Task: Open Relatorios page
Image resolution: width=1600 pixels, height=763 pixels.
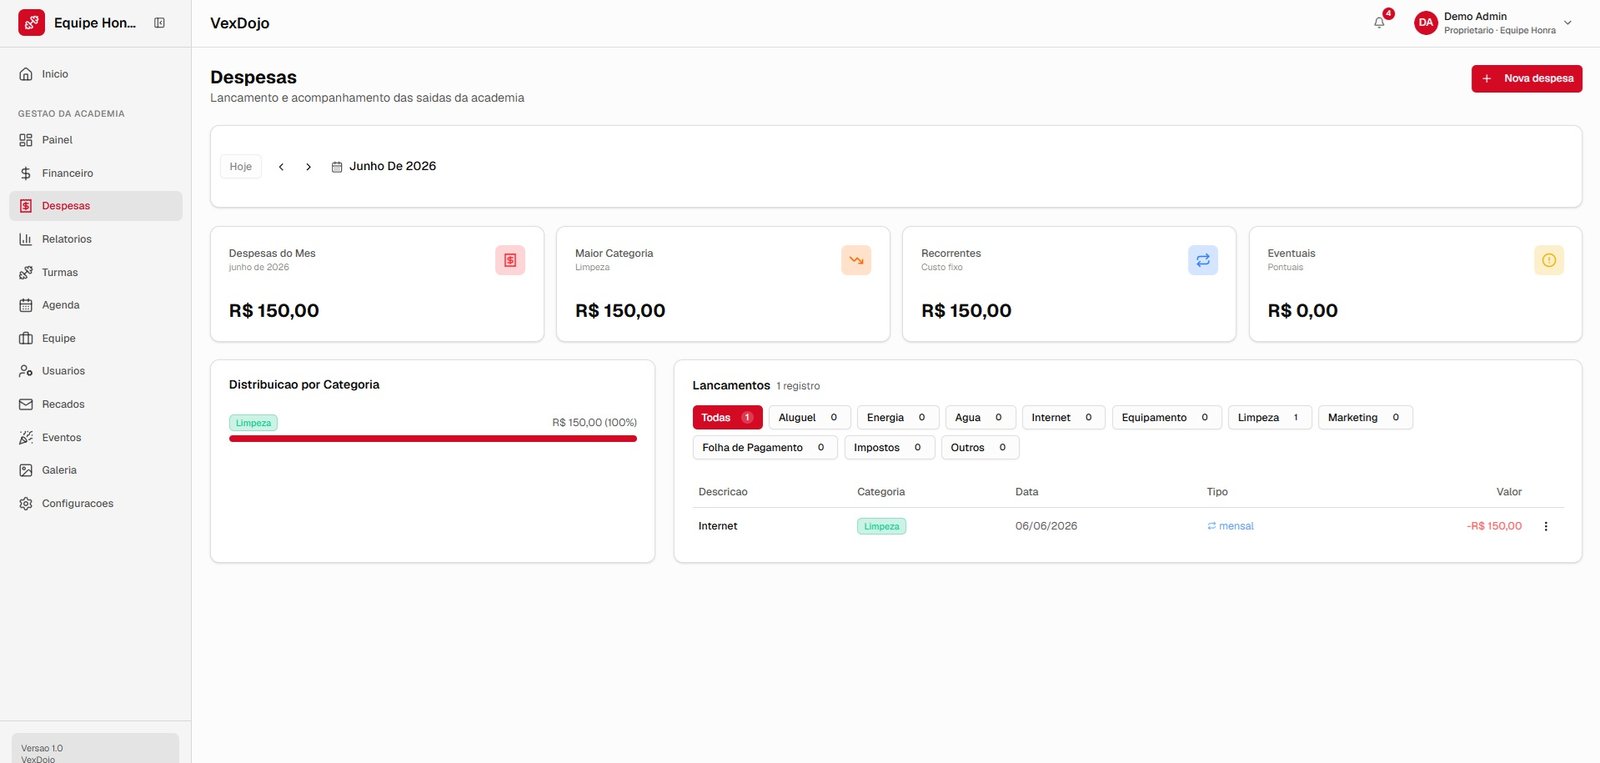Action: (x=96, y=239)
